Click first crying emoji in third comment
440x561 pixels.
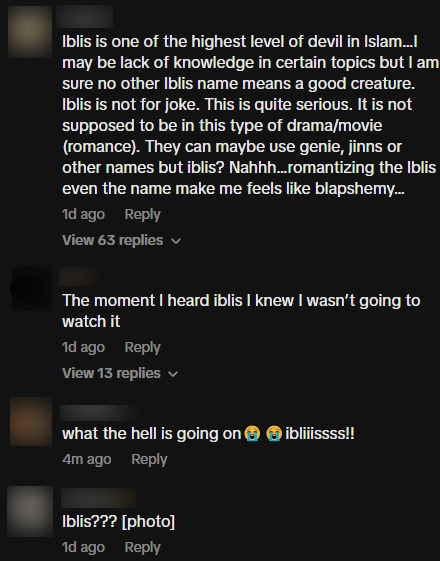point(252,434)
